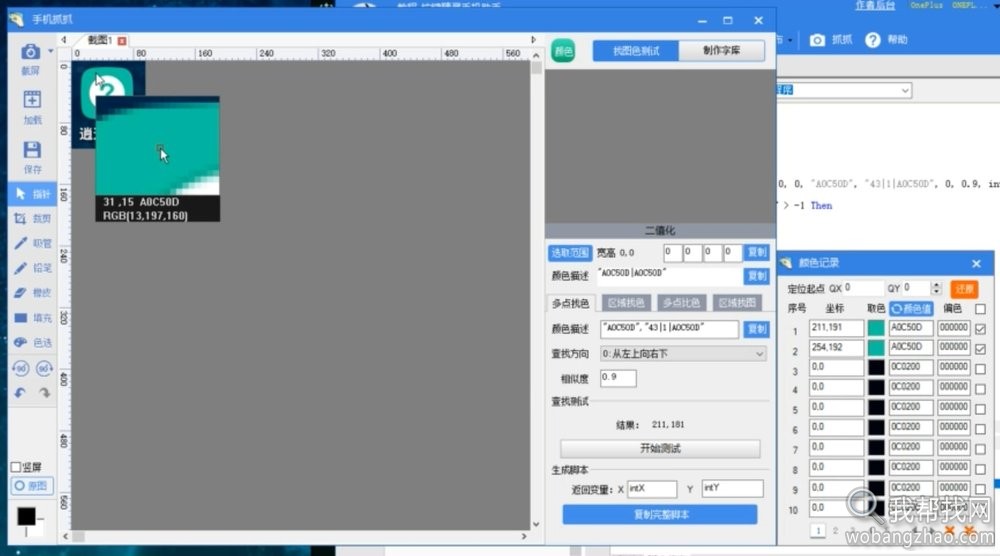This screenshot has height=556, width=1000.
Task: Select the 原图 radio option
Action: point(32,486)
